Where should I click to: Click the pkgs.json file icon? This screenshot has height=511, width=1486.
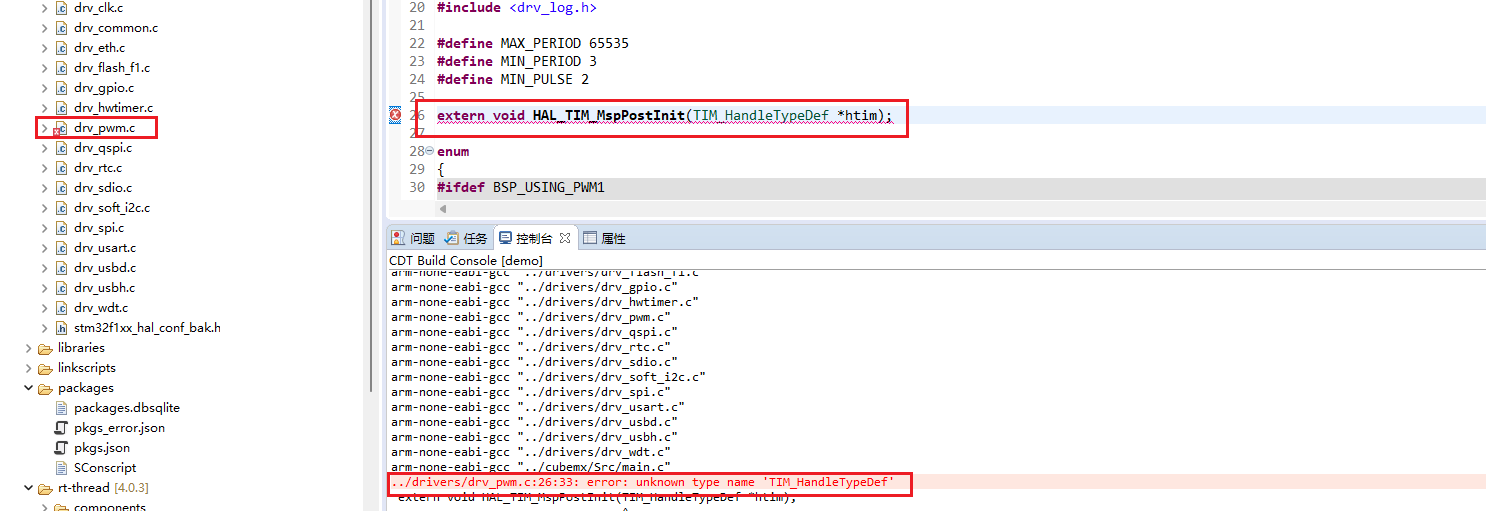tap(61, 448)
